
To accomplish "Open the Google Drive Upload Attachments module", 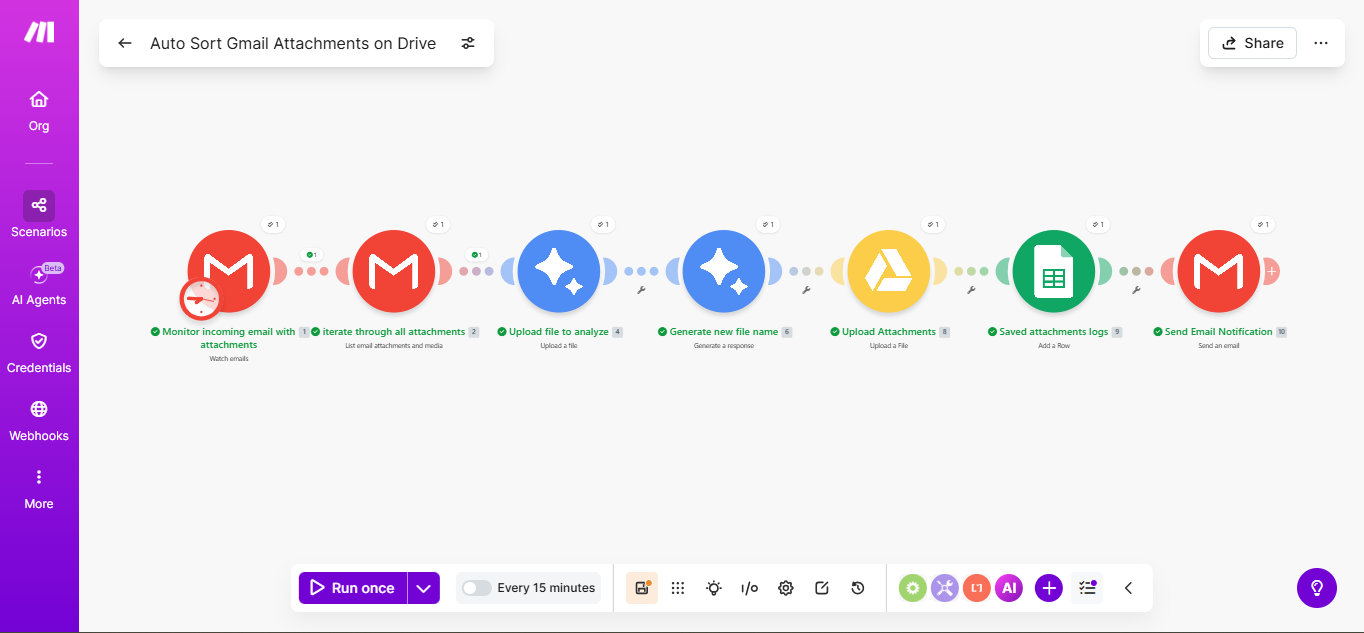I will coord(888,271).
